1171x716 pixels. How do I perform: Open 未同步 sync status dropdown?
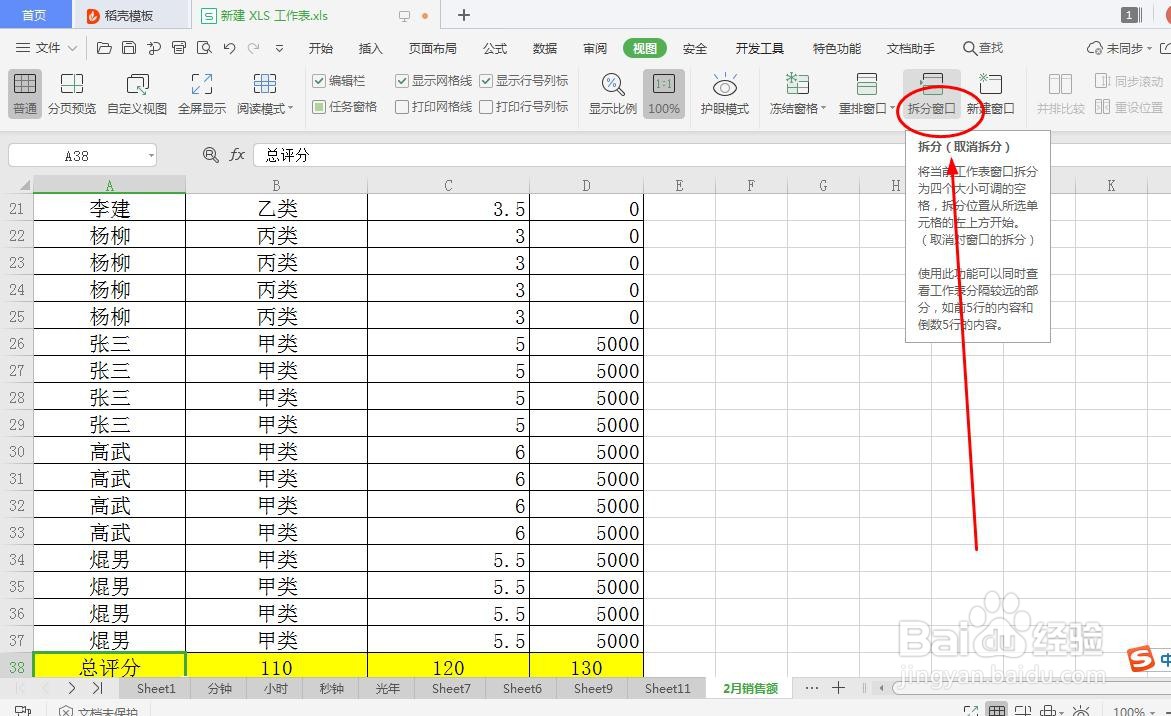pos(1118,48)
